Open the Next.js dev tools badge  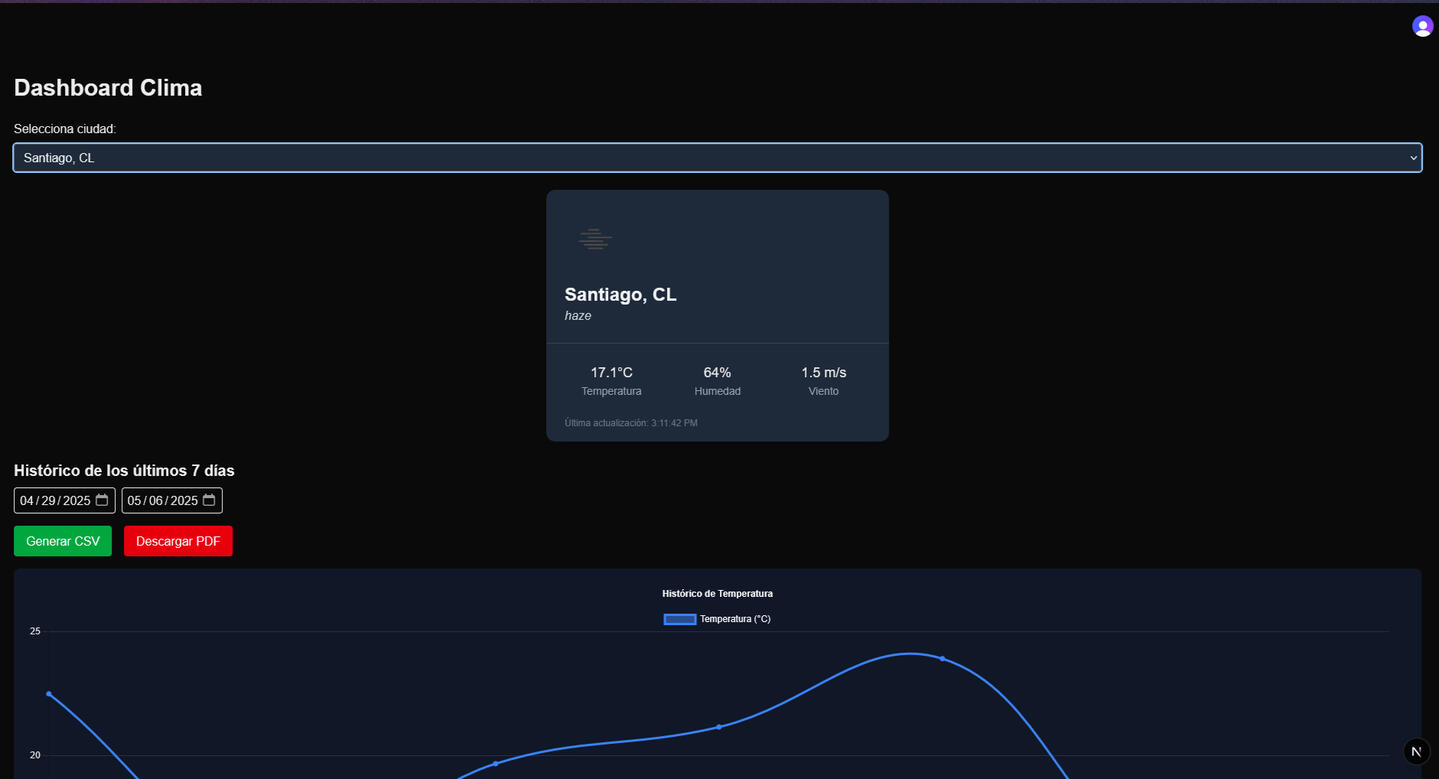click(x=1416, y=752)
